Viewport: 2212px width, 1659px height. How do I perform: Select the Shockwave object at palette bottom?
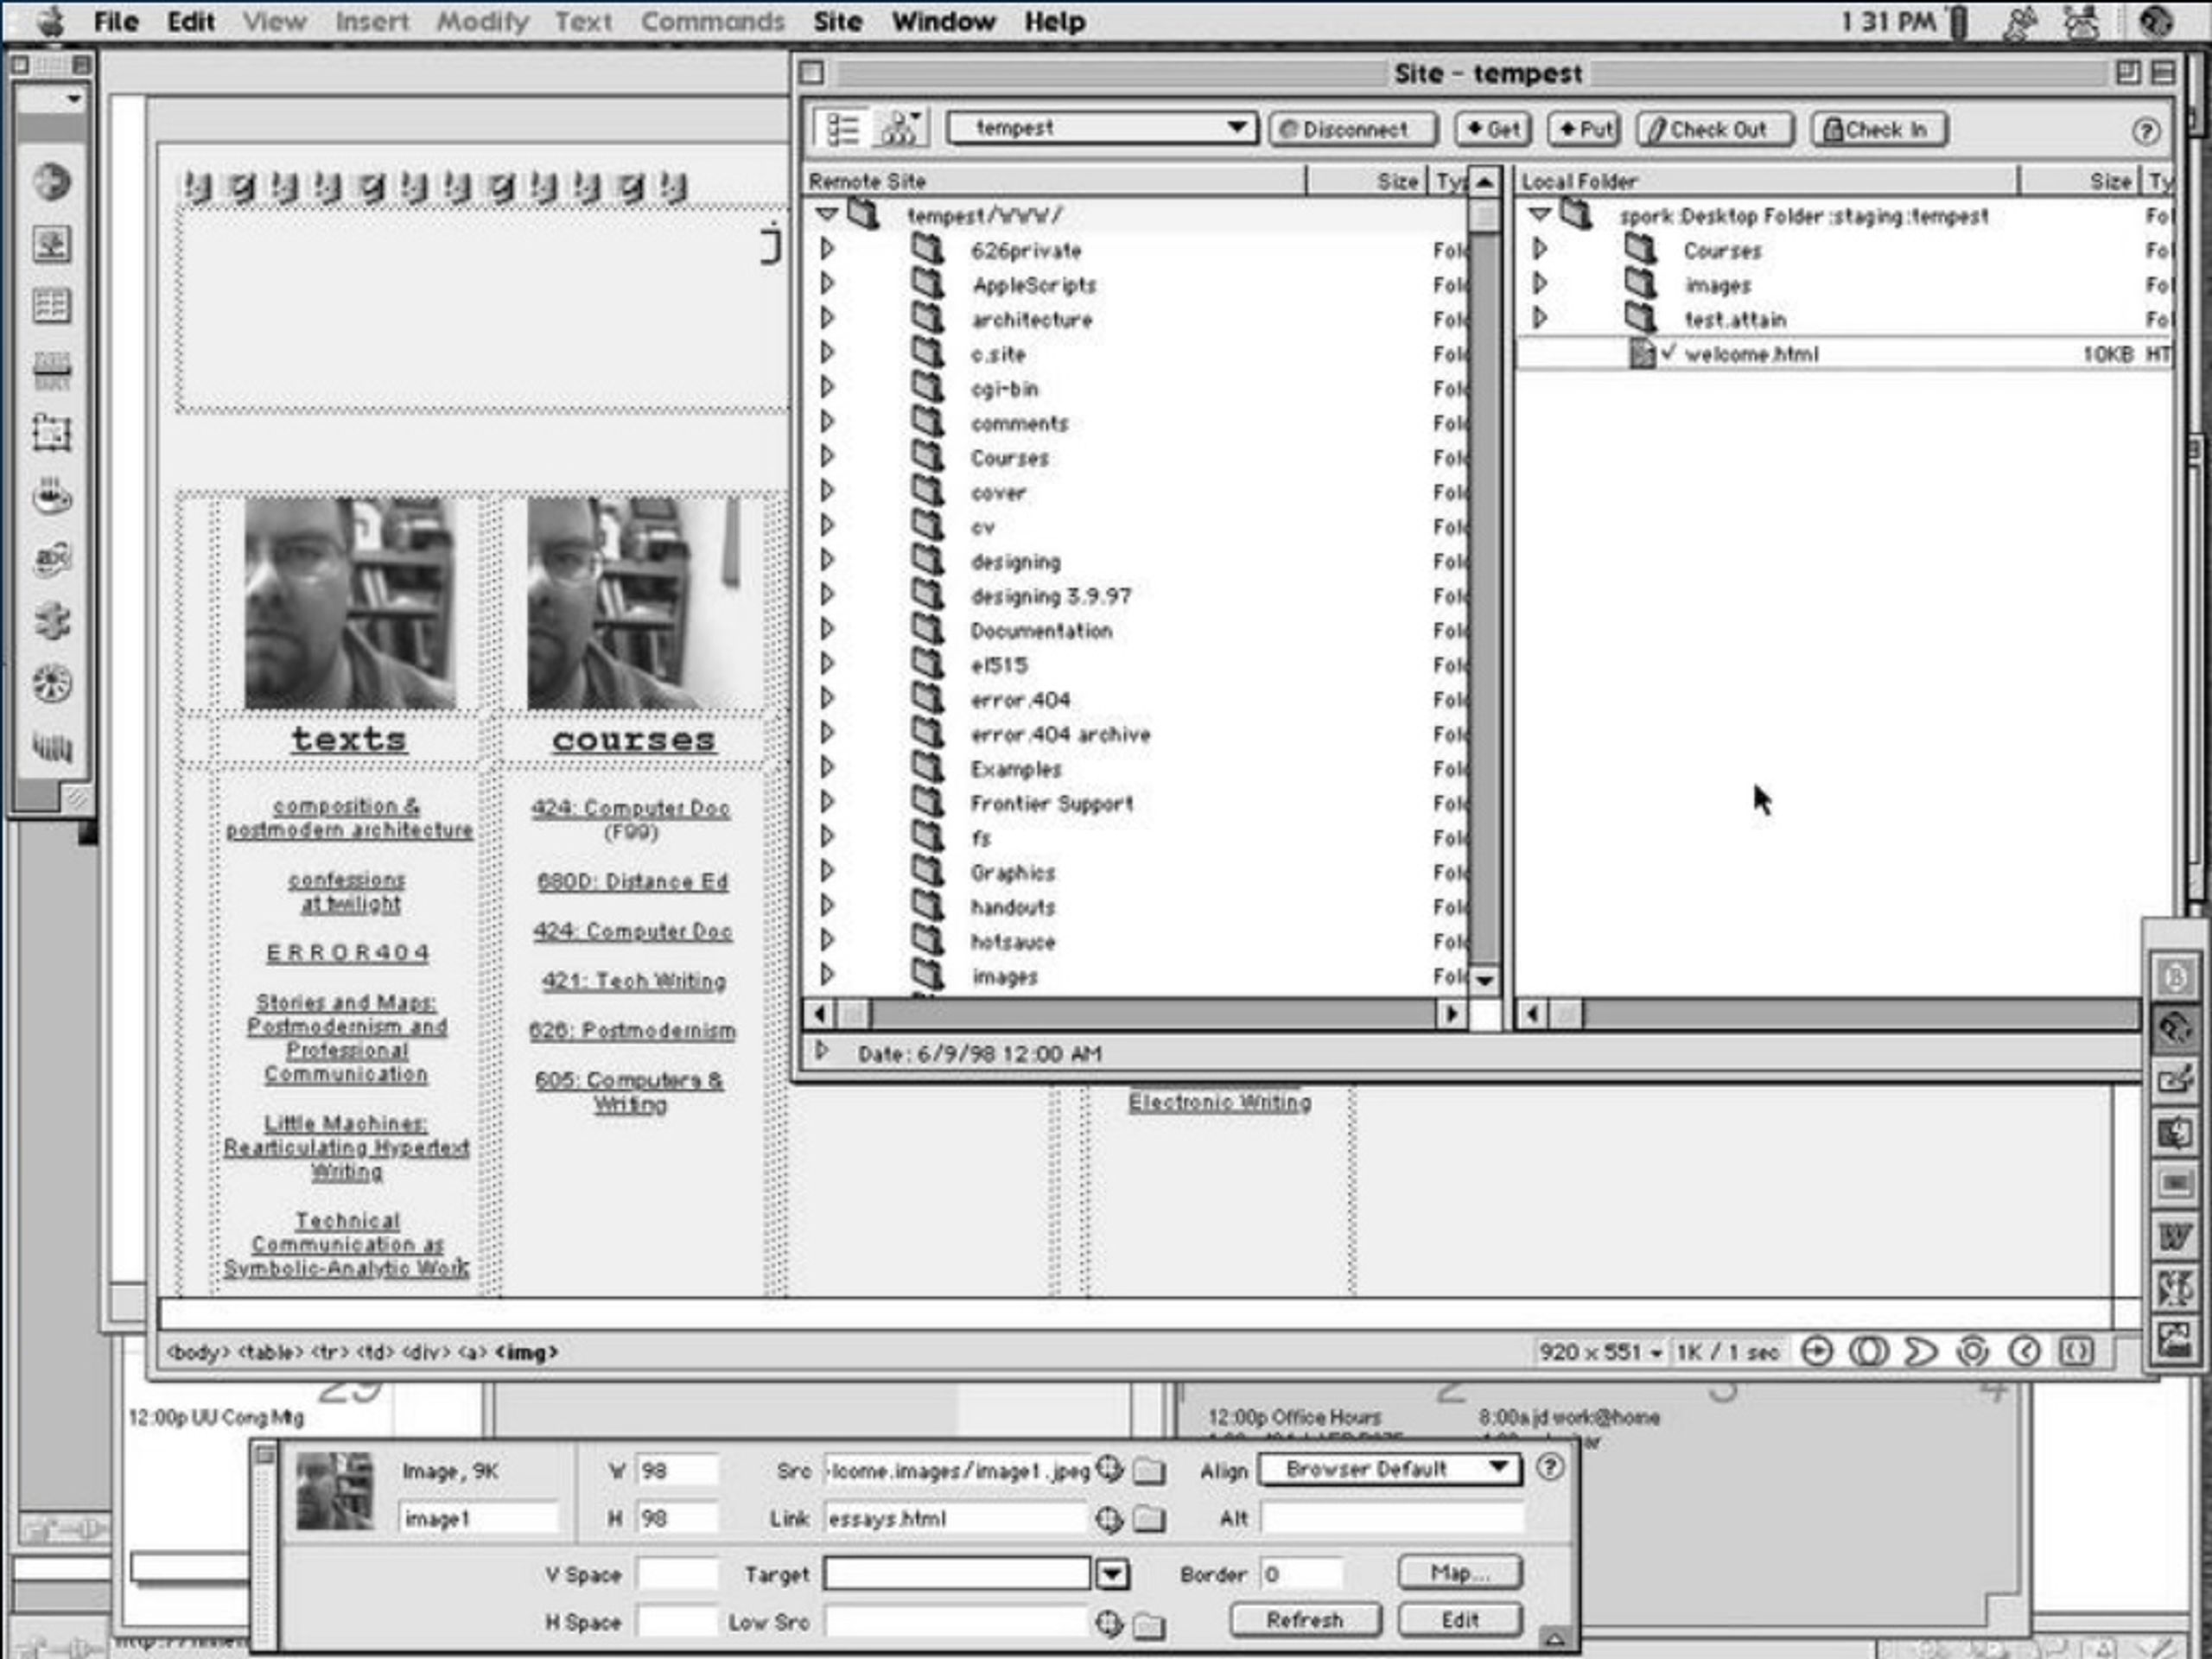pos(52,746)
